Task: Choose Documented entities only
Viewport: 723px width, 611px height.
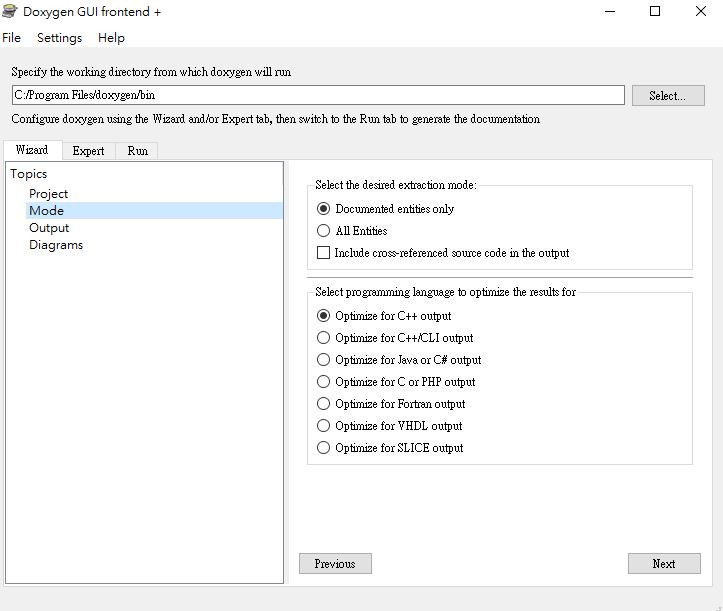Action: pyautogui.click(x=385, y=209)
